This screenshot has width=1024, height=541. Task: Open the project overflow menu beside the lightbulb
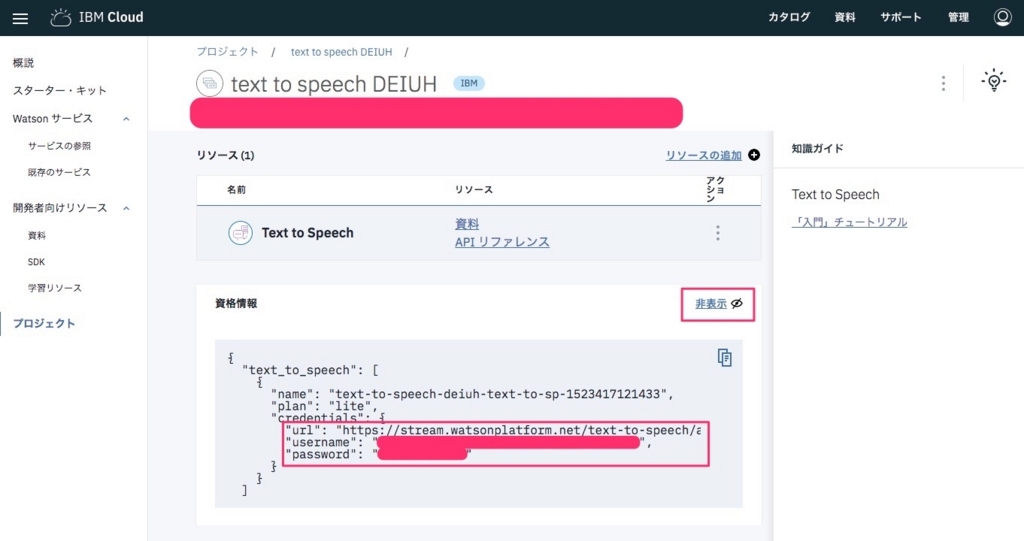[x=943, y=83]
